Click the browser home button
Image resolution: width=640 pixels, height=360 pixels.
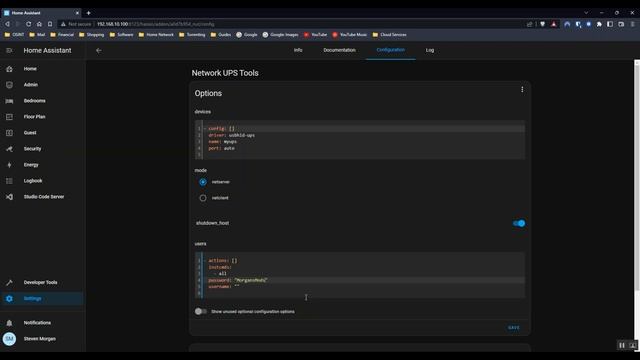pos(39,24)
